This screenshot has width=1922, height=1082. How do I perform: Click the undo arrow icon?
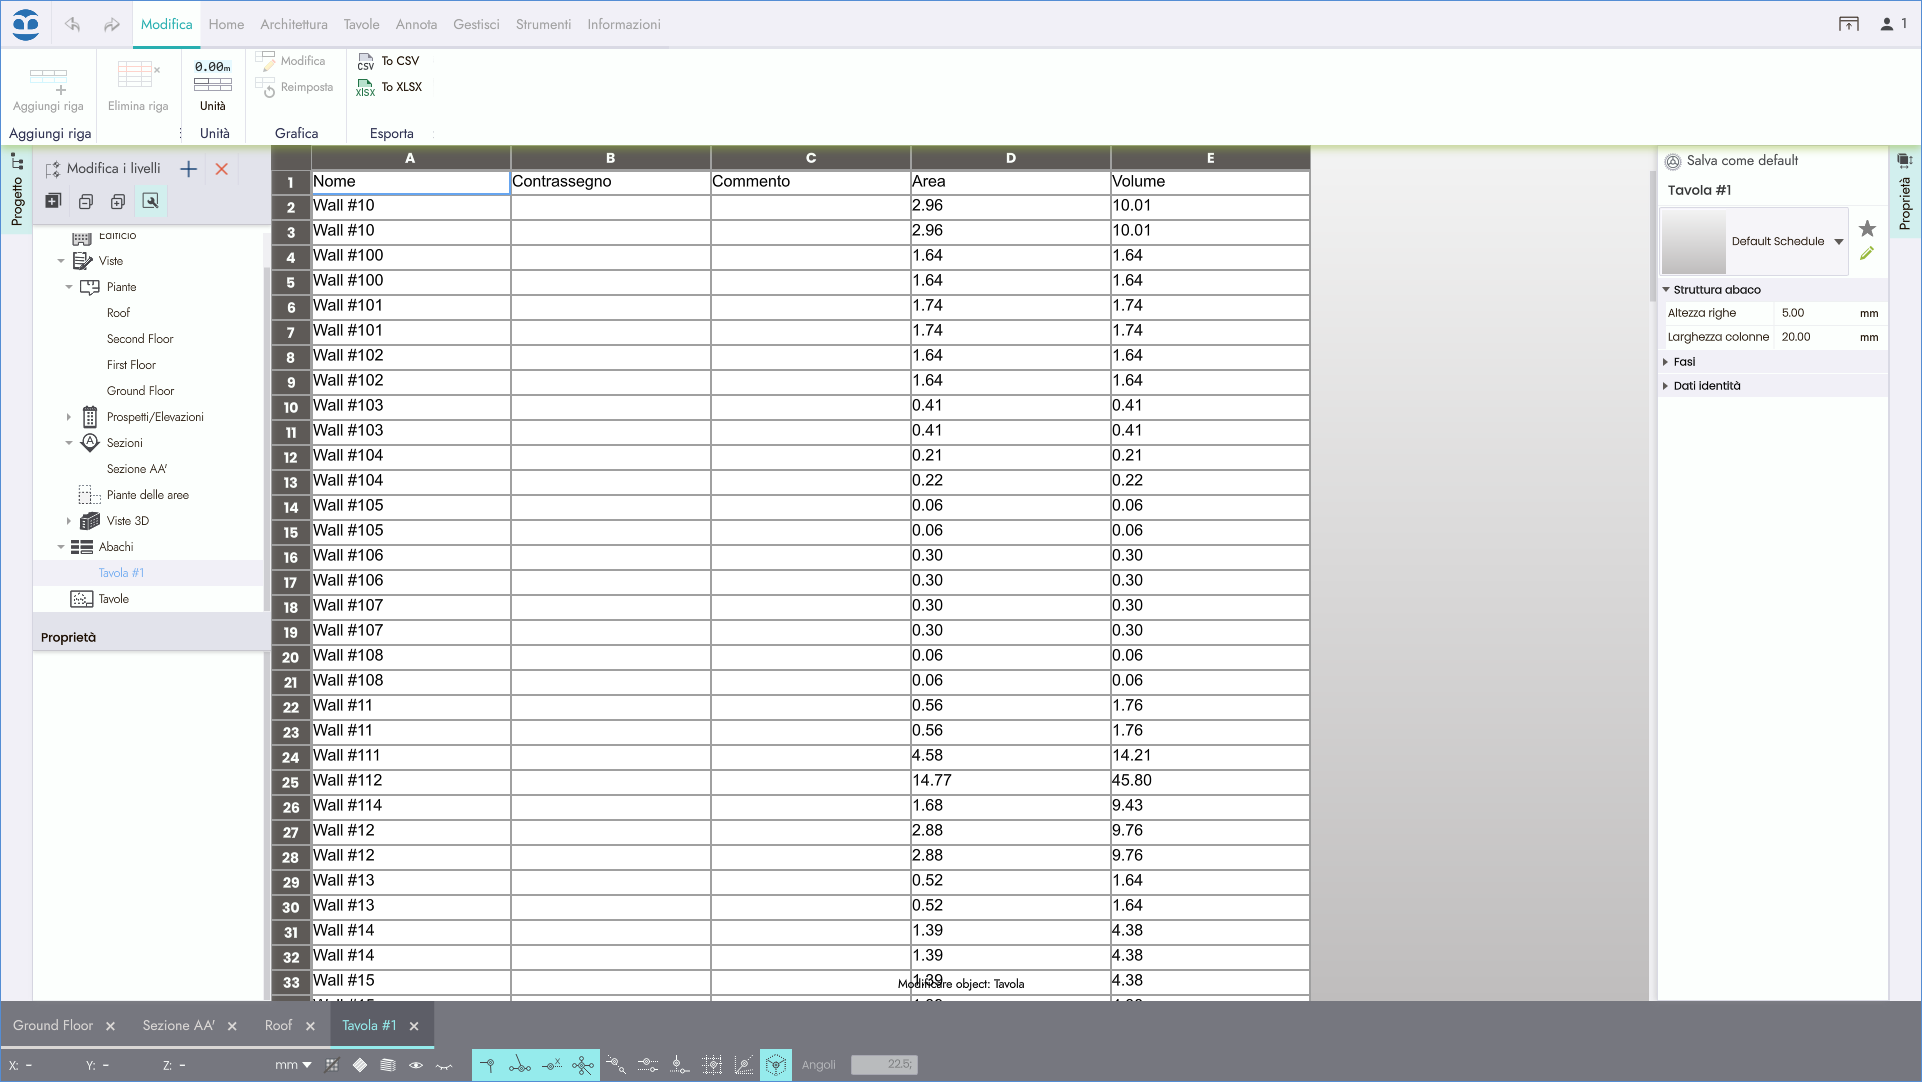pos(73,24)
